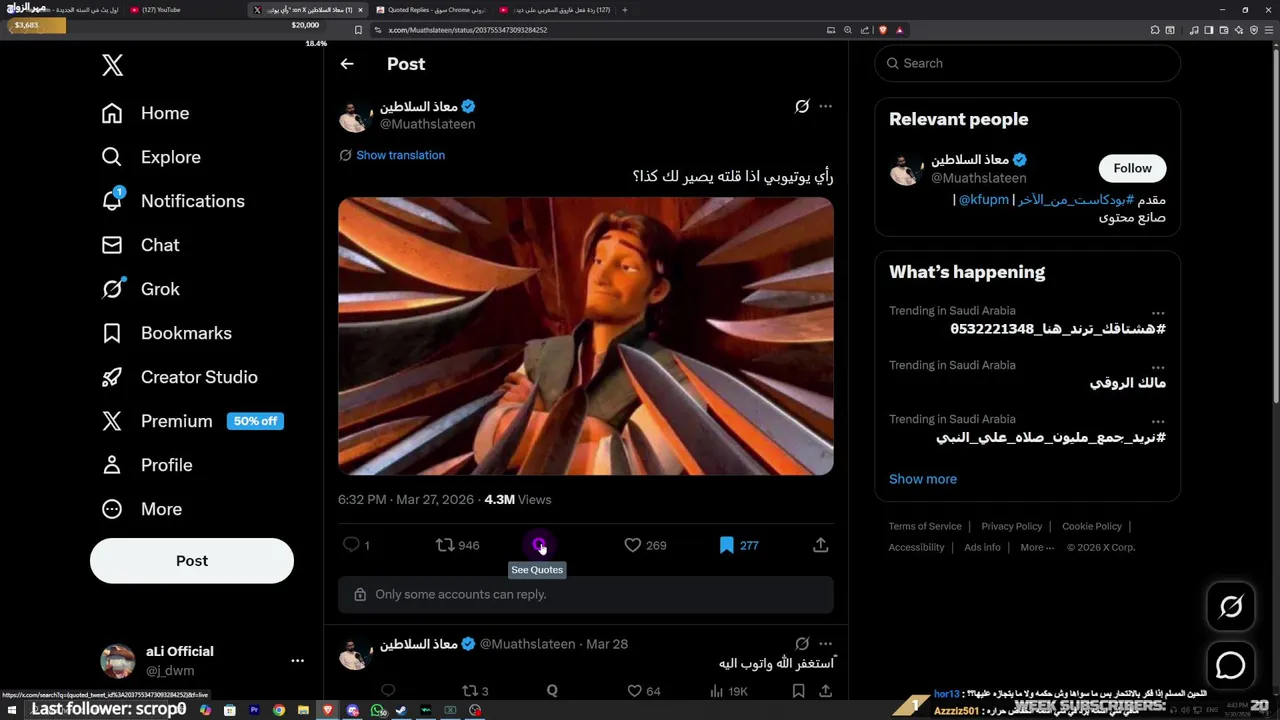Open Grok from the sidebar menu
This screenshot has height=720, width=1280.
tap(140, 289)
